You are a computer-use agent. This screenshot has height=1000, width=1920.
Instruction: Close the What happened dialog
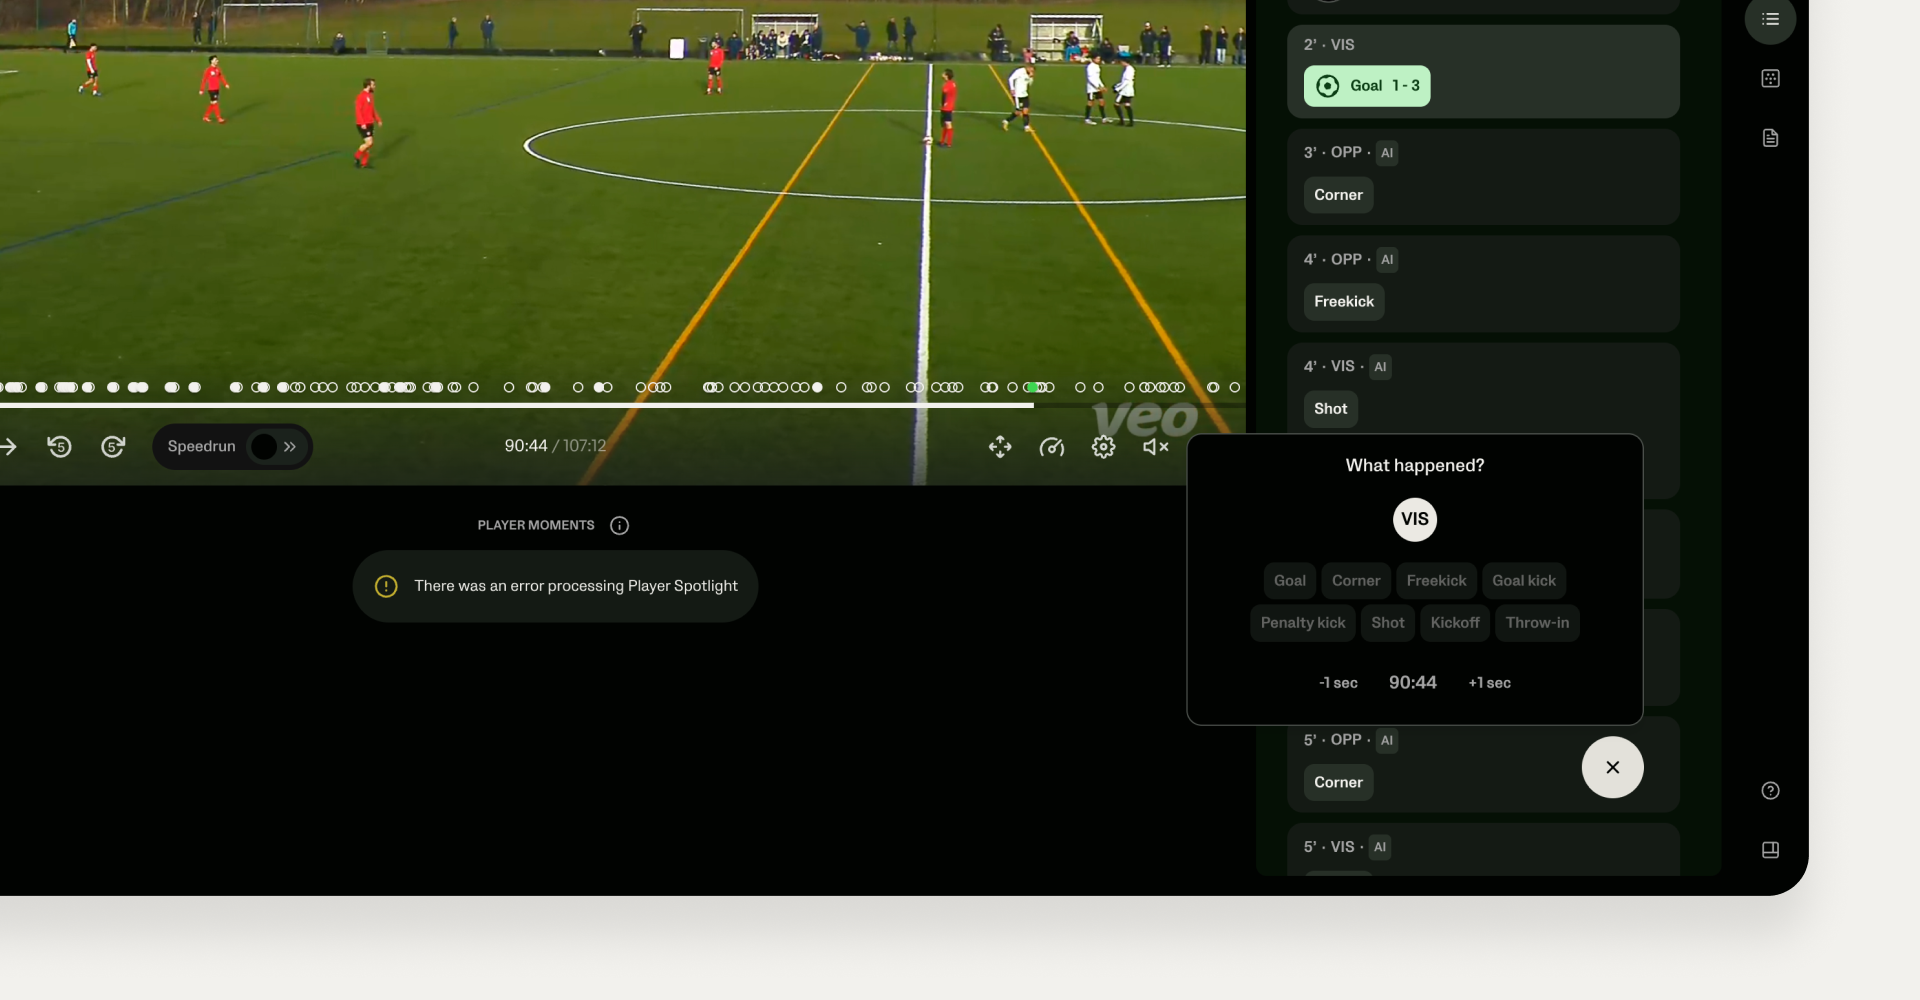1612,767
